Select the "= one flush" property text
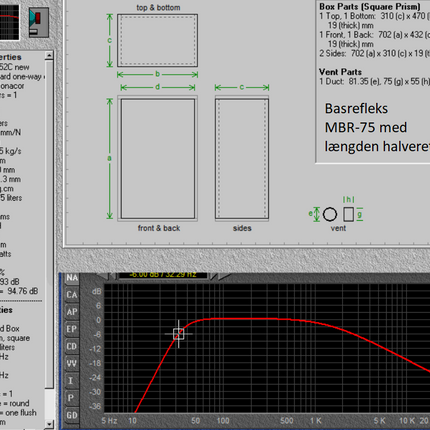Image resolution: width=430 pixels, height=430 pixels. [18, 412]
